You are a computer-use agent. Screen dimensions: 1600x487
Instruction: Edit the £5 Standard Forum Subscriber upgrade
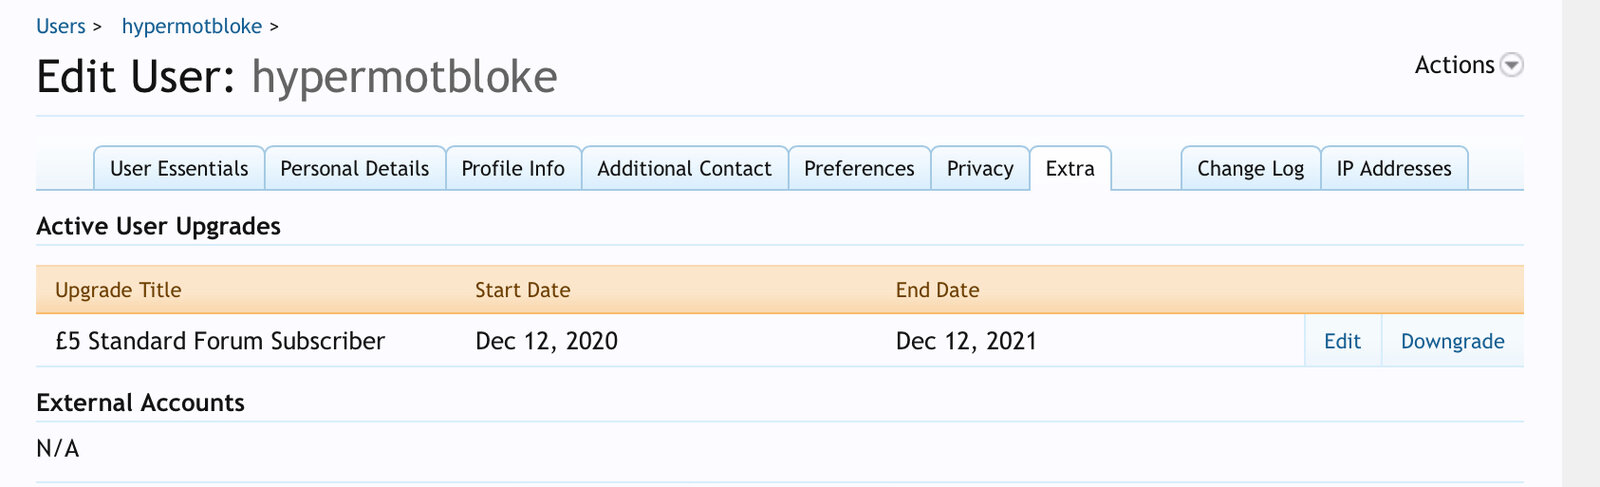(1342, 341)
